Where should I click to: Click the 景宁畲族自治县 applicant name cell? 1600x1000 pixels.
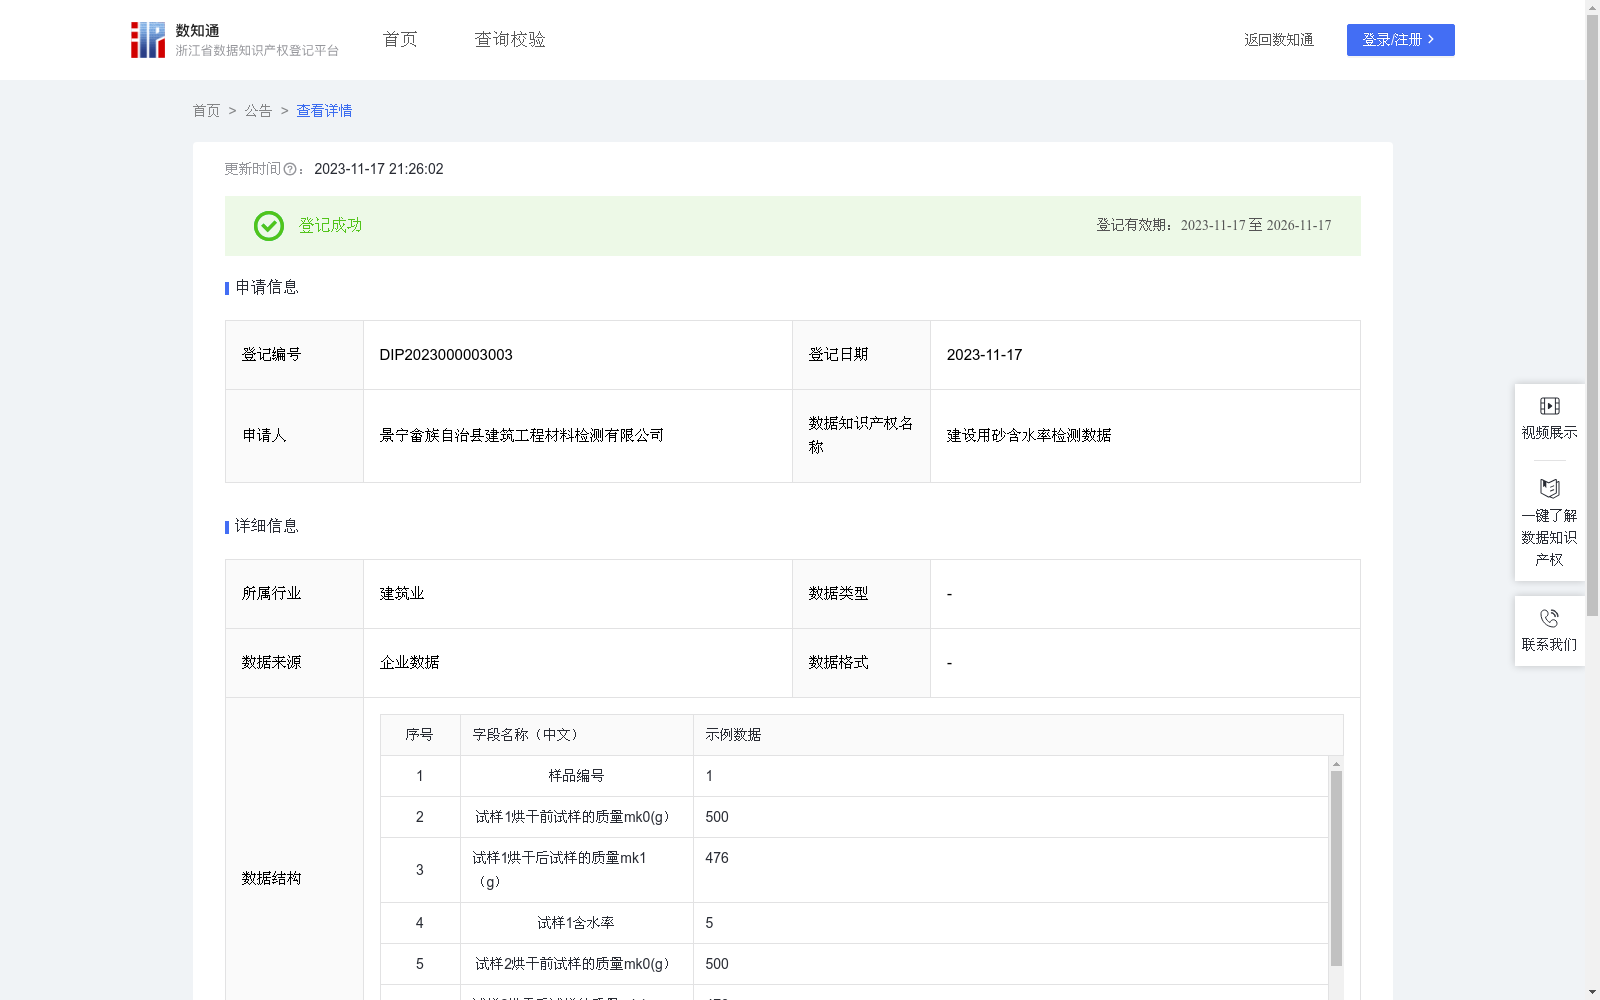pyautogui.click(x=521, y=435)
